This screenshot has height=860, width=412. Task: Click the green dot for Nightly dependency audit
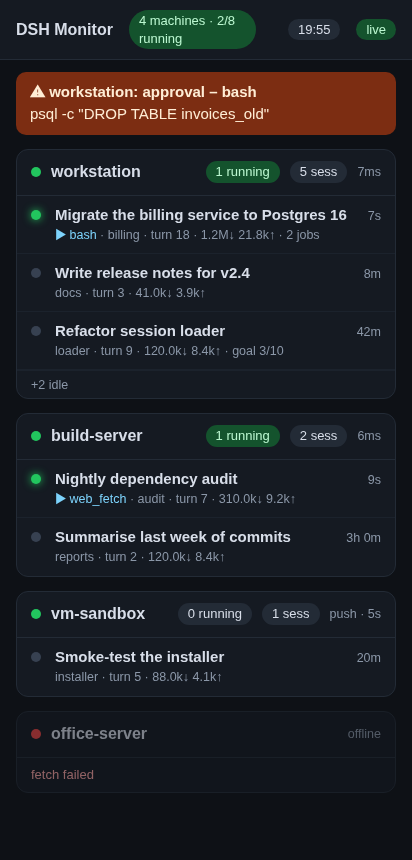click(x=36, y=479)
